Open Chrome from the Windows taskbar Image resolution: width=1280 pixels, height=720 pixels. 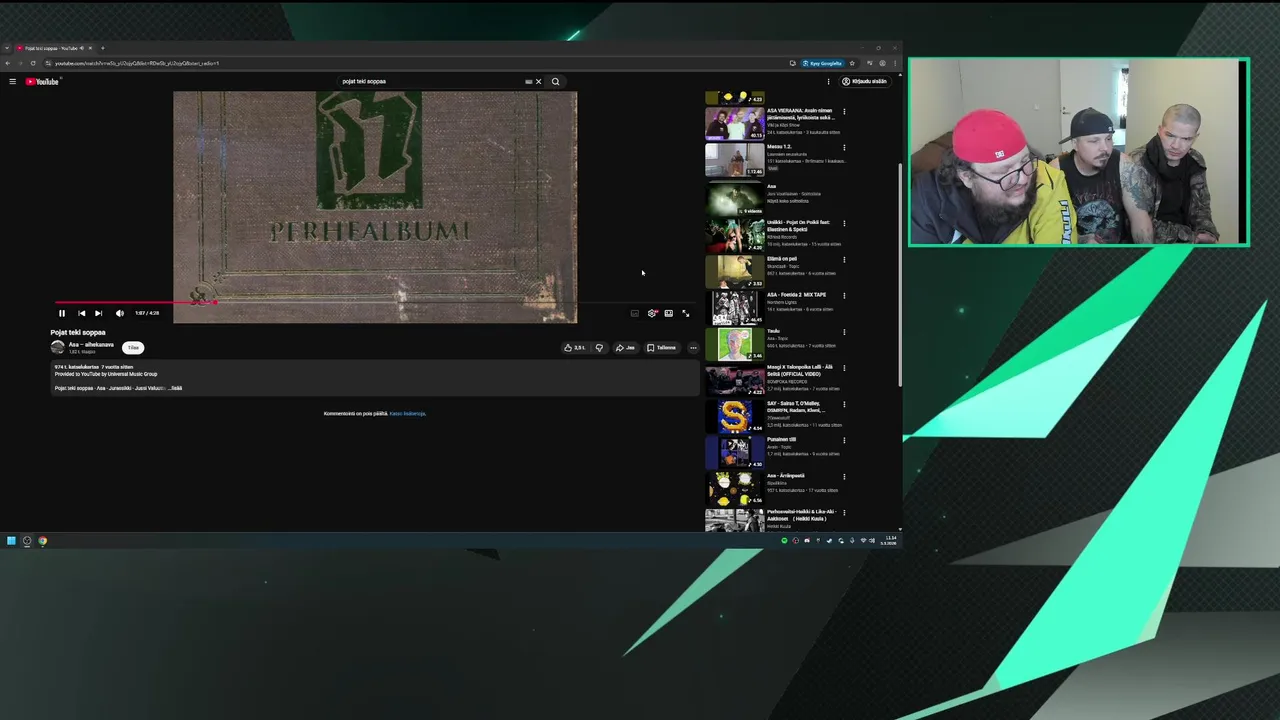[x=42, y=541]
